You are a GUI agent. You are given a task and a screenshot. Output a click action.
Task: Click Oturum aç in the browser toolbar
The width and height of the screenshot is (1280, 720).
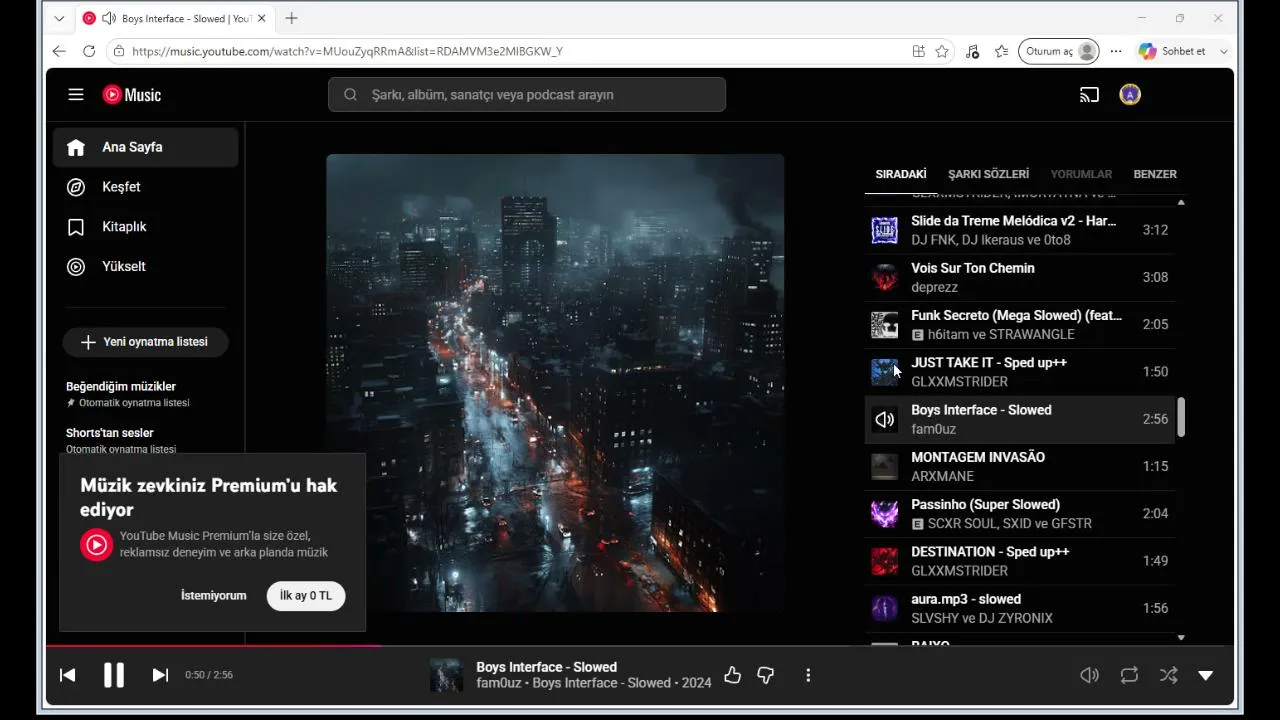(x=1059, y=51)
